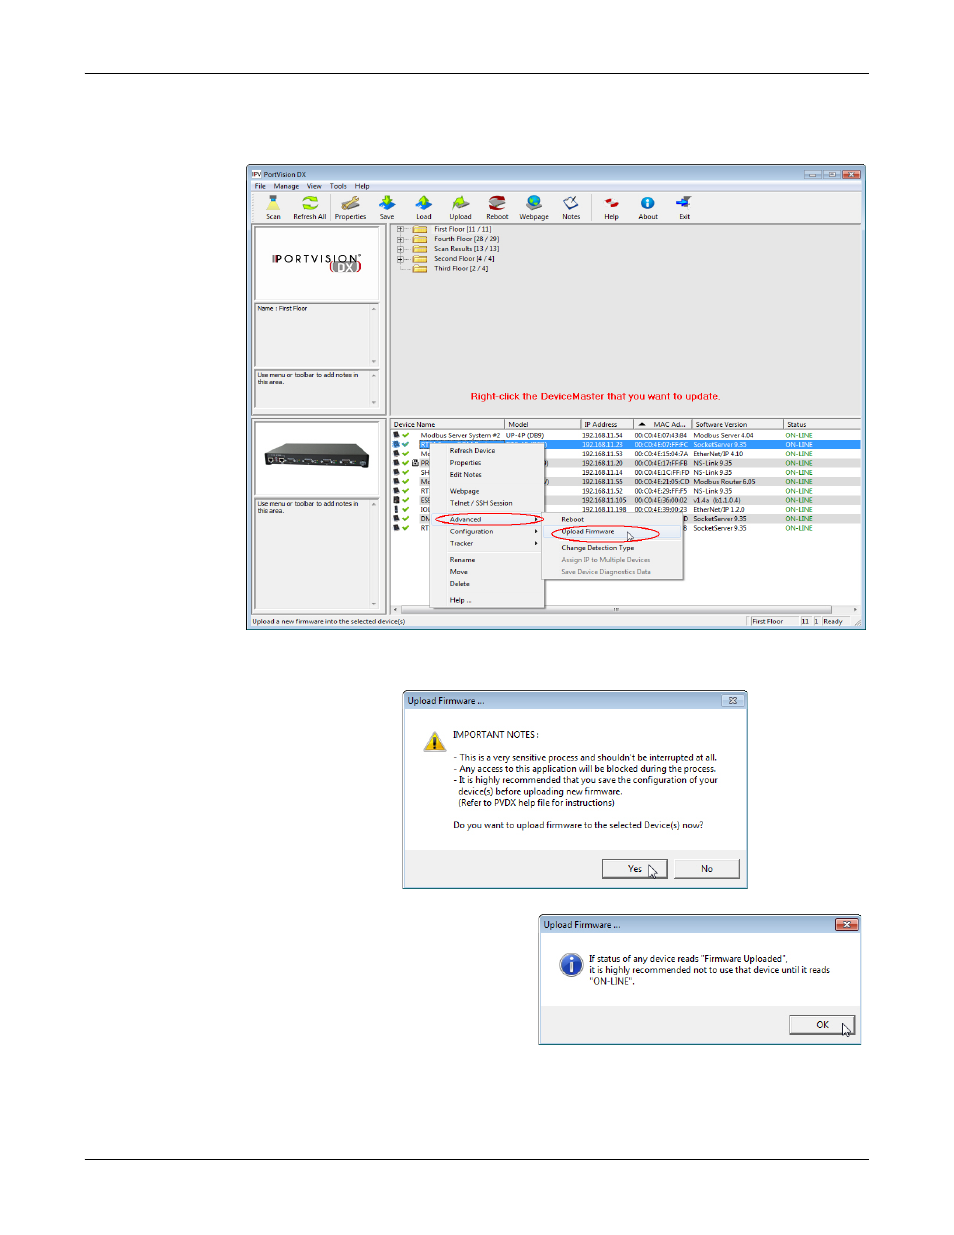Close the Upload Firmware info dialog
Viewport: 954px width, 1235px height.
(x=846, y=925)
